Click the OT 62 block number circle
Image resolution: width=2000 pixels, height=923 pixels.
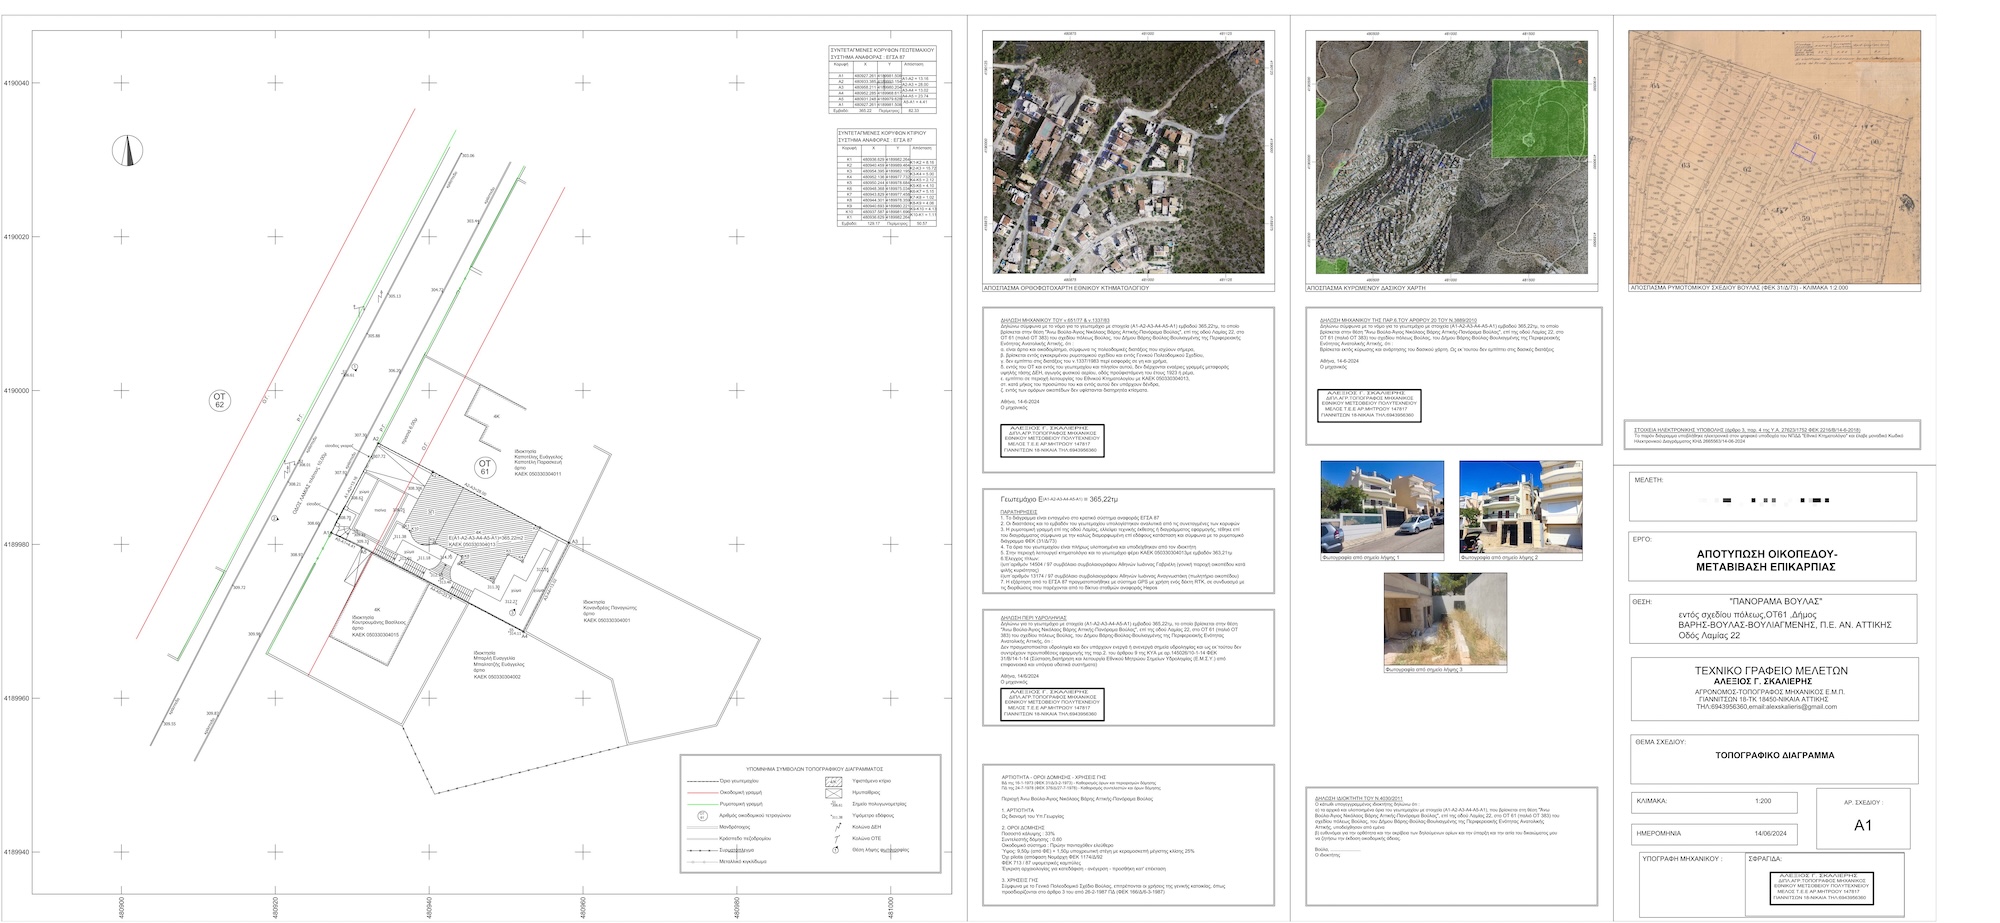click(x=220, y=401)
